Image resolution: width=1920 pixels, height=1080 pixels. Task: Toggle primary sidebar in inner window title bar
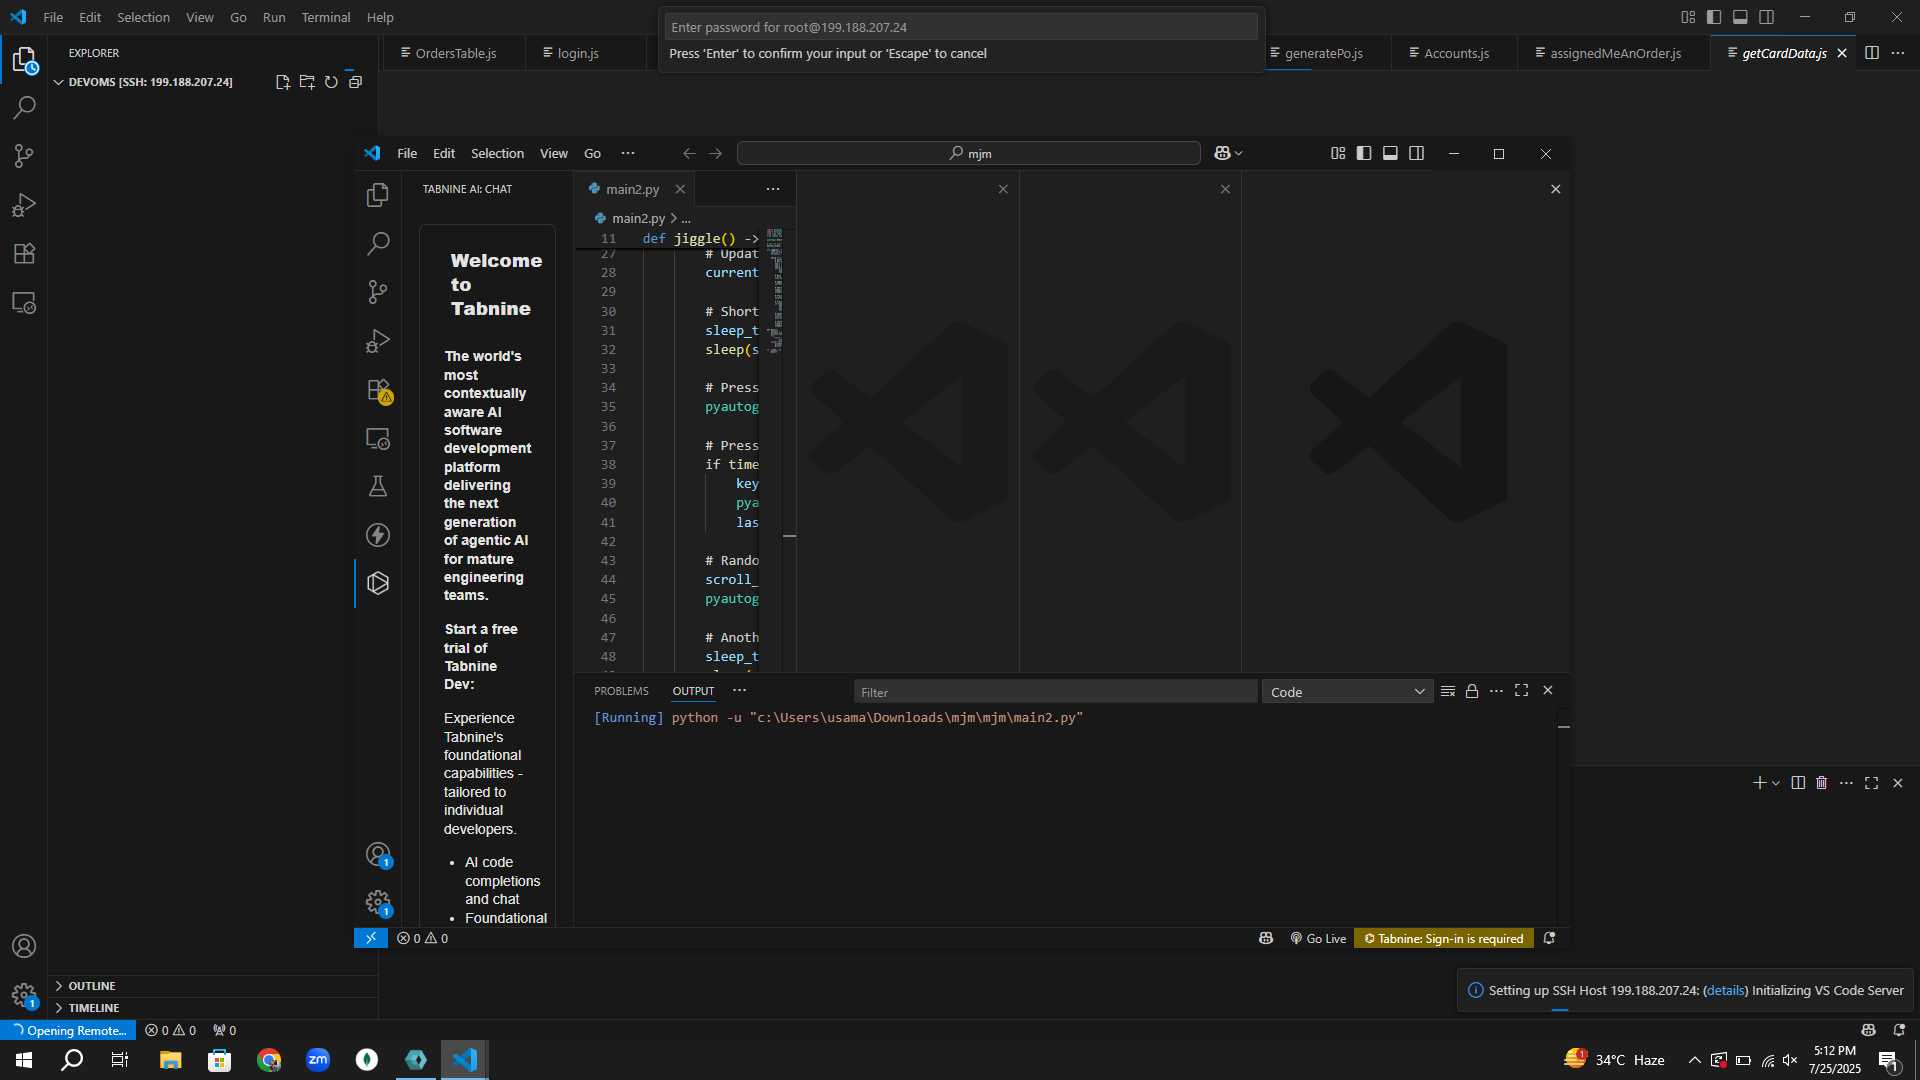[1364, 153]
